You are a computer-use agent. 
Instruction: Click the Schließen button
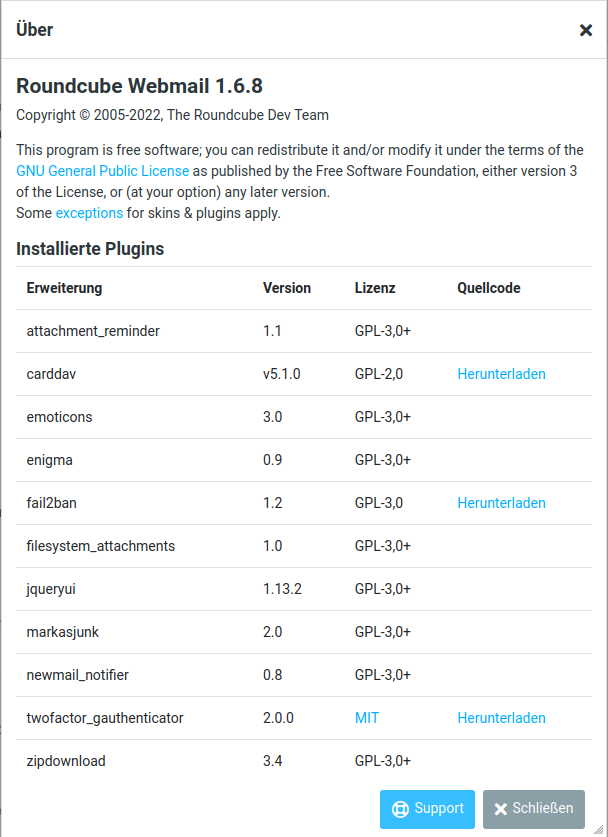point(534,809)
